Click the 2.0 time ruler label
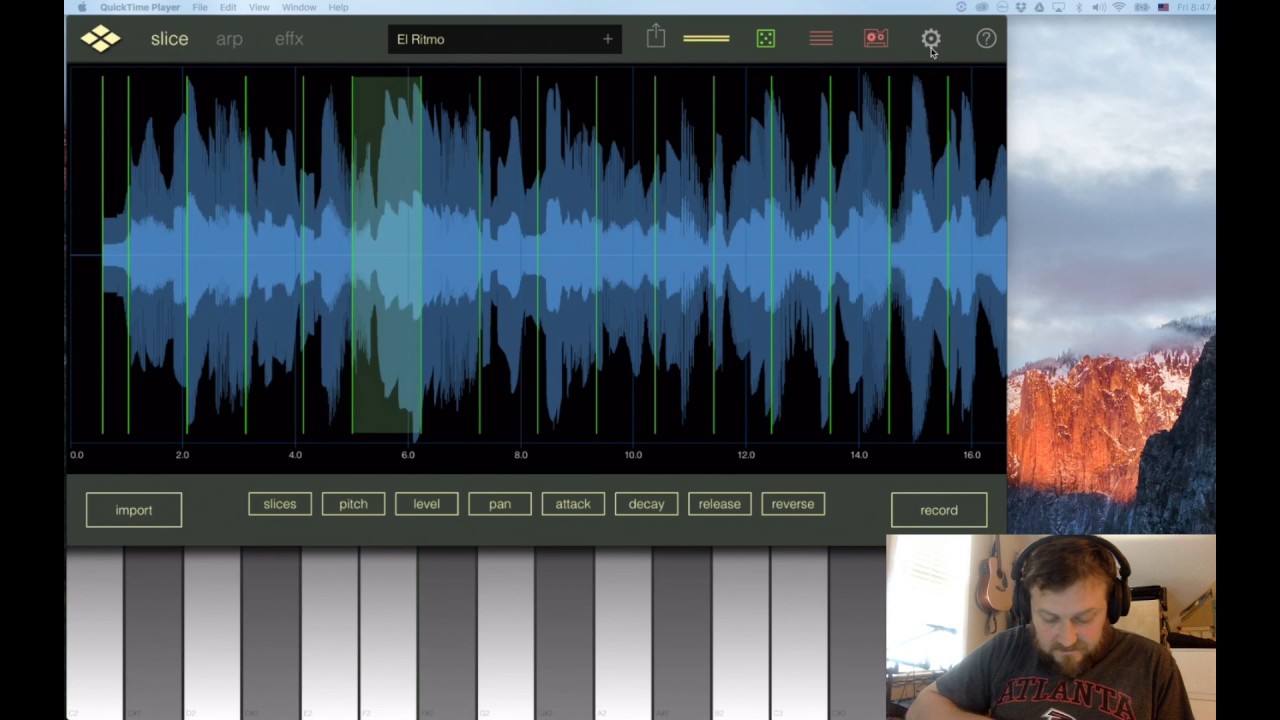Screen dimensions: 1280x720 click(x=182, y=455)
